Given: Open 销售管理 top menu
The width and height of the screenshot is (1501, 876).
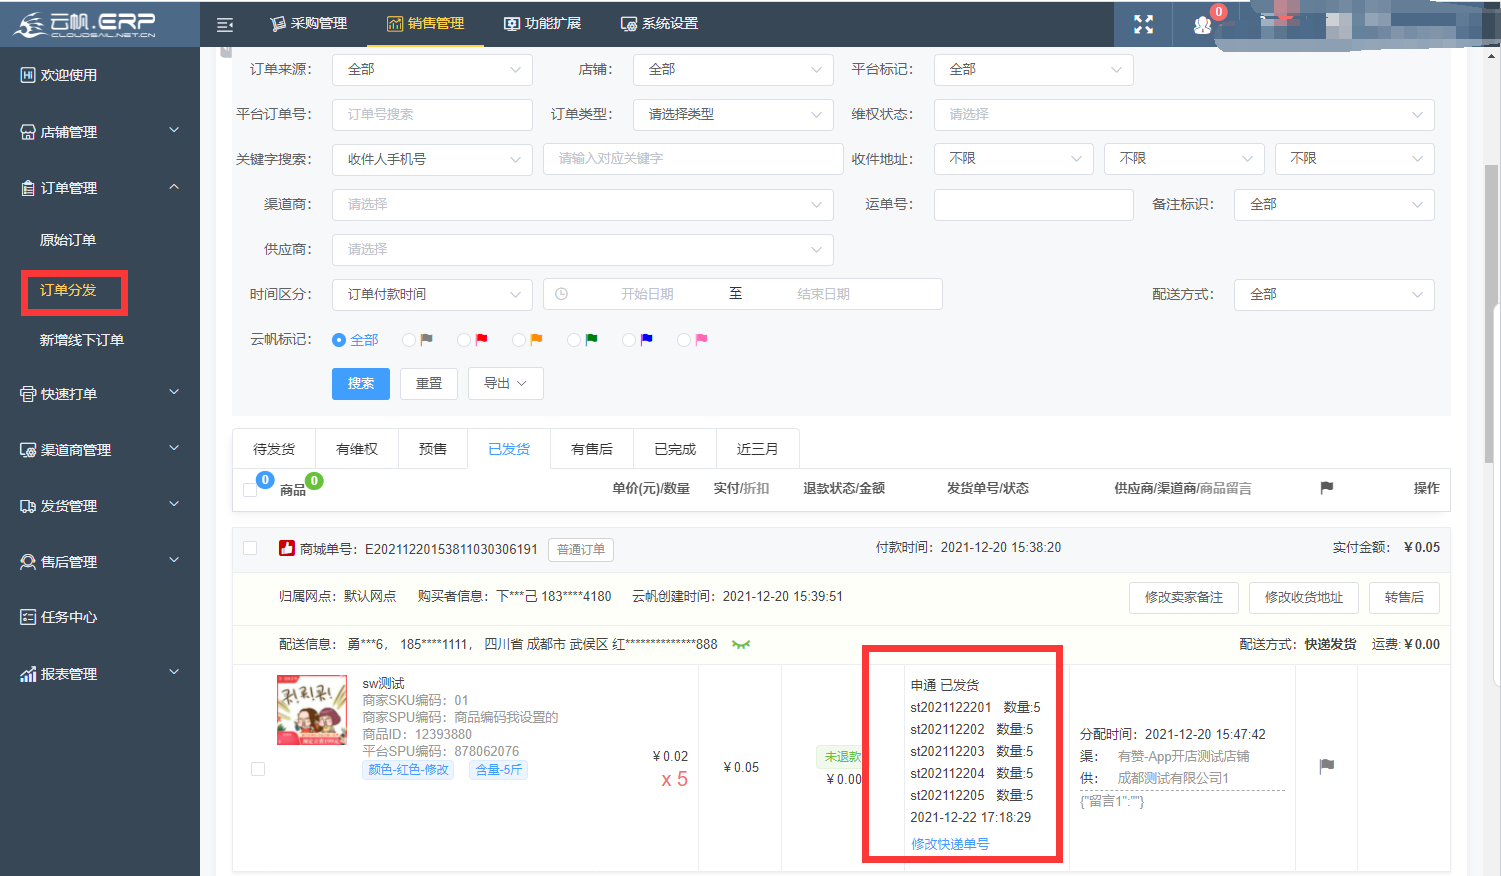Looking at the screenshot, I should (x=426, y=23).
